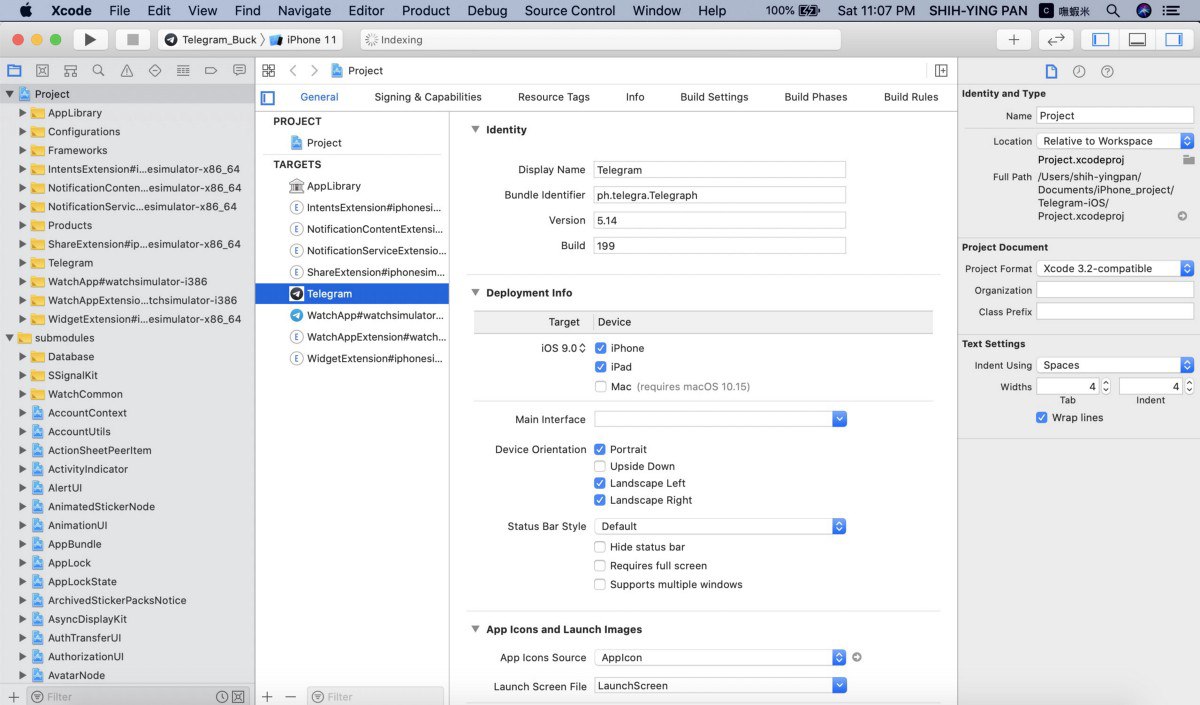Open the Location Relative to Workspace dropdown
1200x705 pixels.
tap(1115, 141)
